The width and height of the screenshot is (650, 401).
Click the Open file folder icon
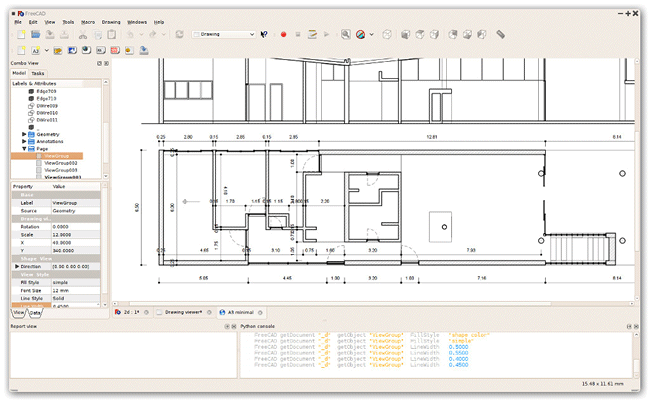[37, 34]
